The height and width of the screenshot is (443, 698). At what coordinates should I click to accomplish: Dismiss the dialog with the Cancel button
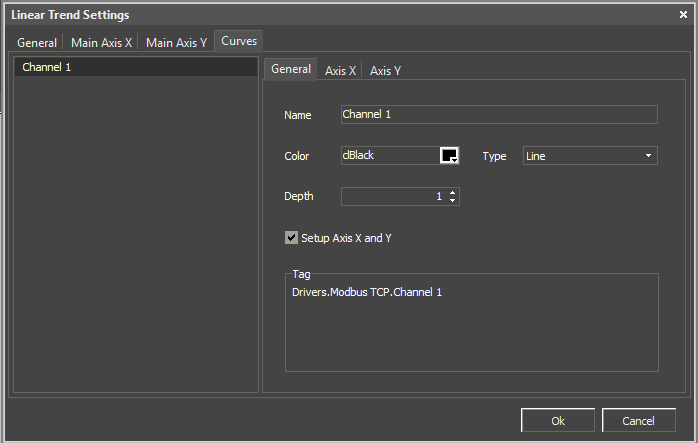click(638, 420)
